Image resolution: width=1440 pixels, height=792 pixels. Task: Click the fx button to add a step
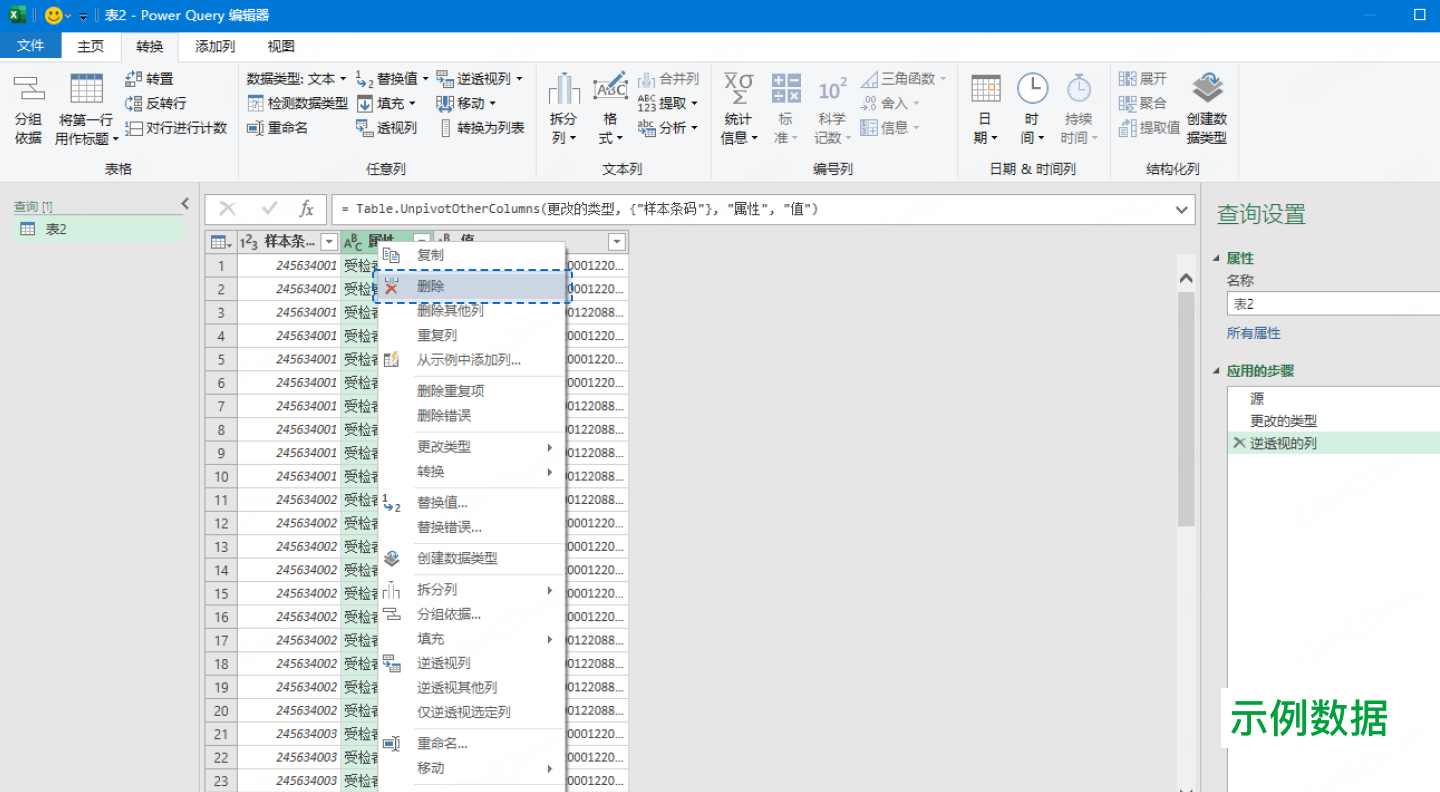click(x=308, y=209)
